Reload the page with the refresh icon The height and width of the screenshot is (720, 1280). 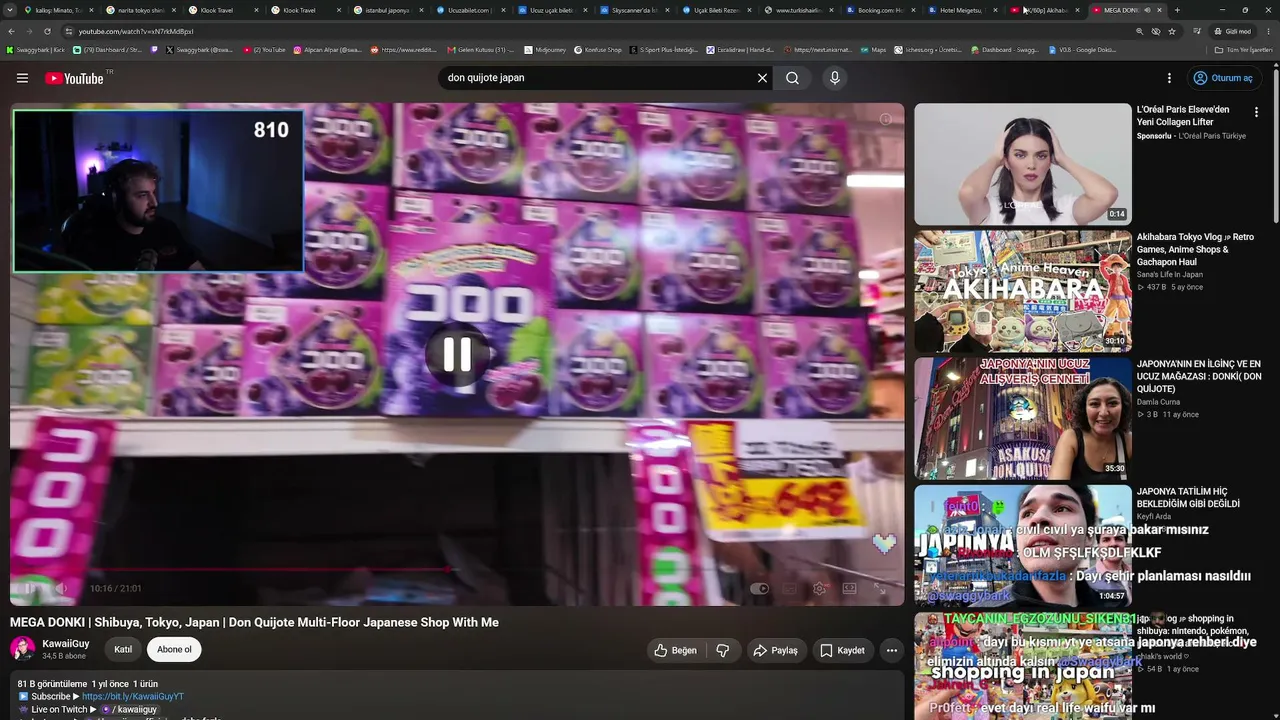47,31
